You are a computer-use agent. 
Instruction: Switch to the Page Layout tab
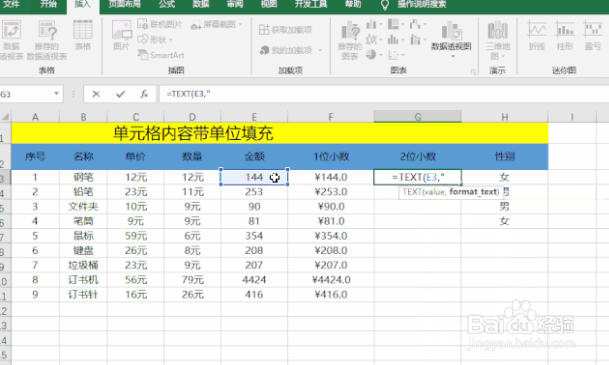tap(125, 4)
